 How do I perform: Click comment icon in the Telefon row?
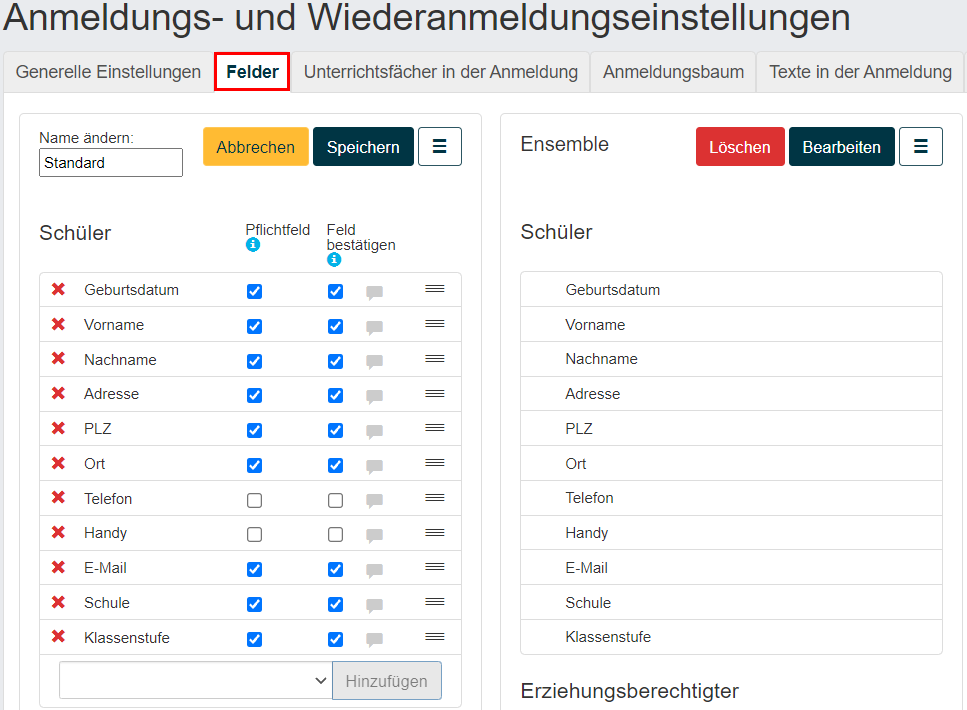(x=374, y=501)
